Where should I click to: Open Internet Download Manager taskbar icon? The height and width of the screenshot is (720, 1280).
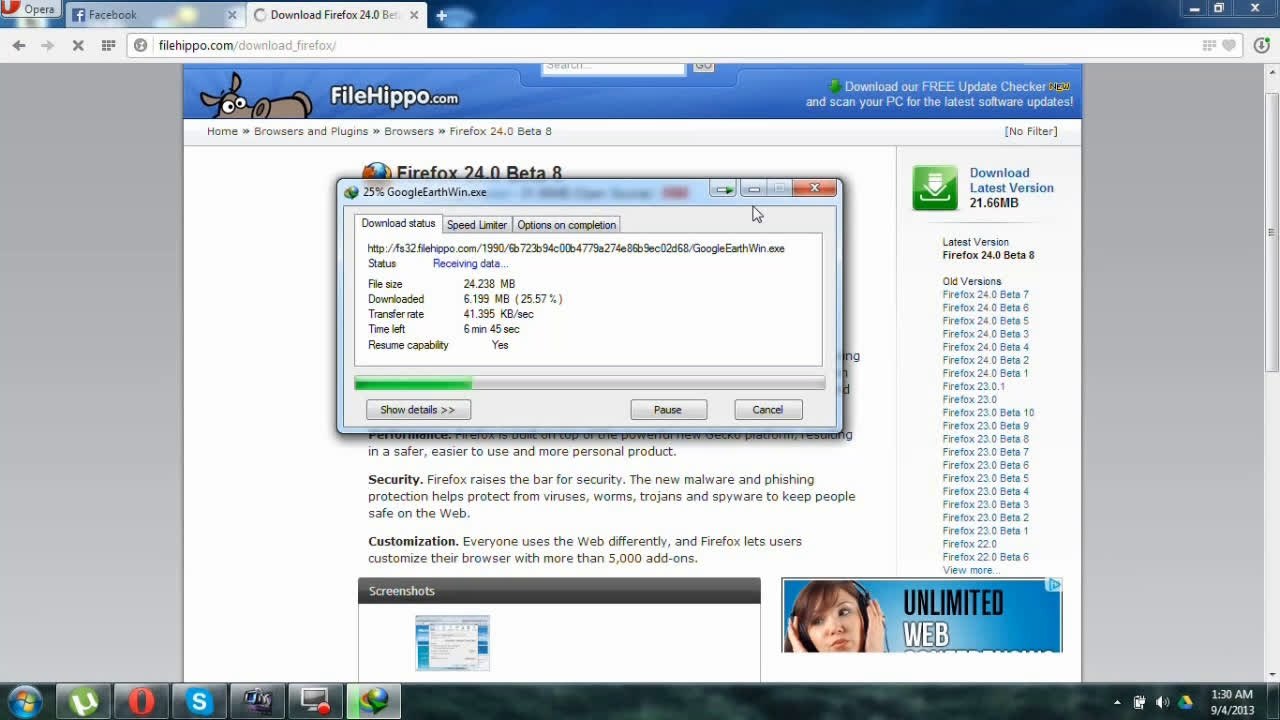click(373, 702)
